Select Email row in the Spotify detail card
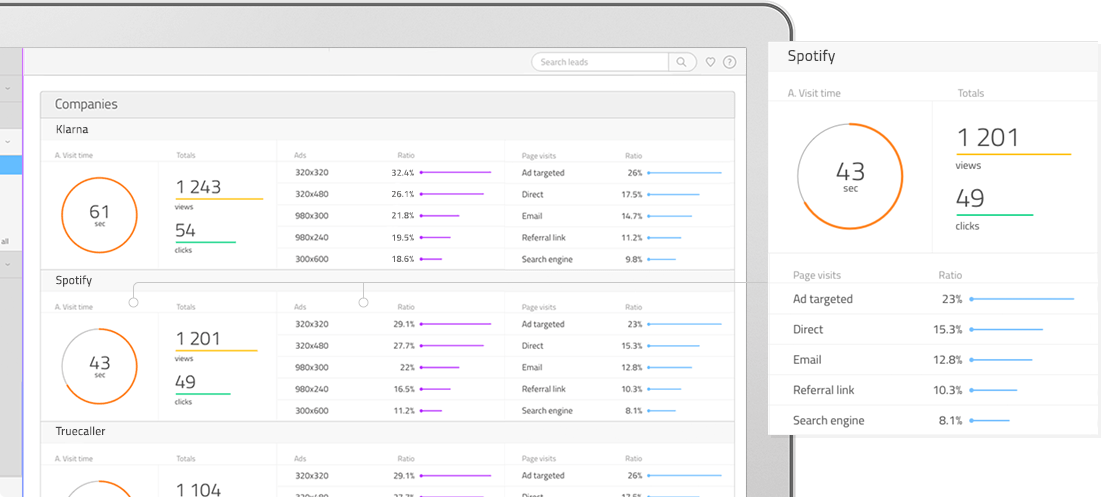This screenshot has width=1101, height=497. coord(934,359)
